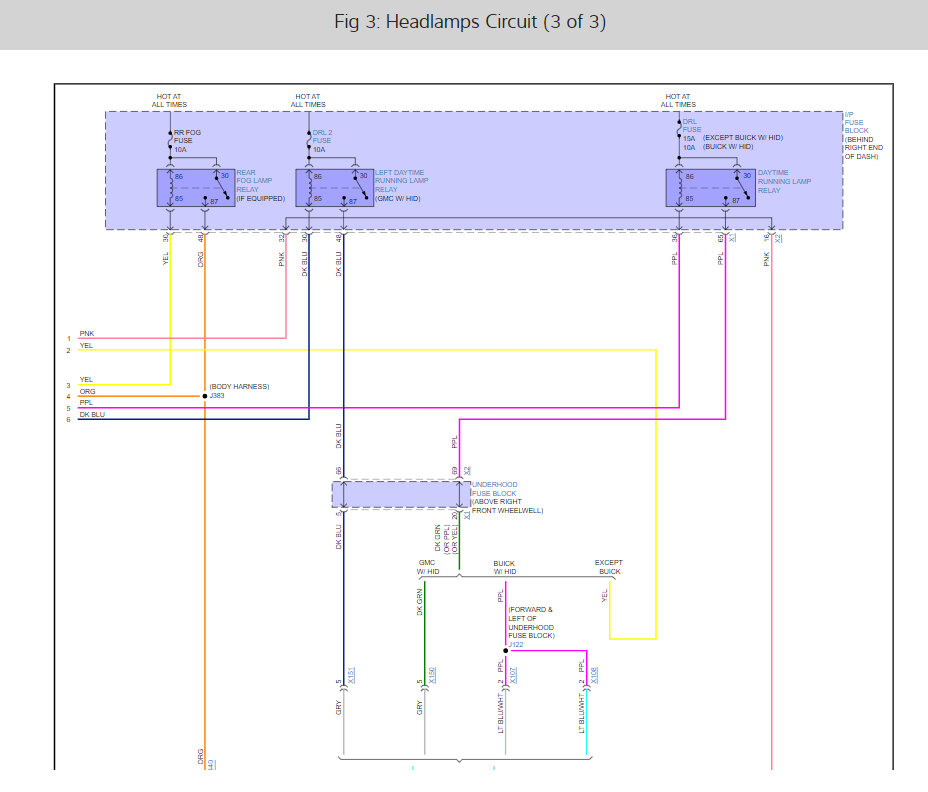
Task: Click the '(GMC W/ HID)' relay note
Action: 398,198
